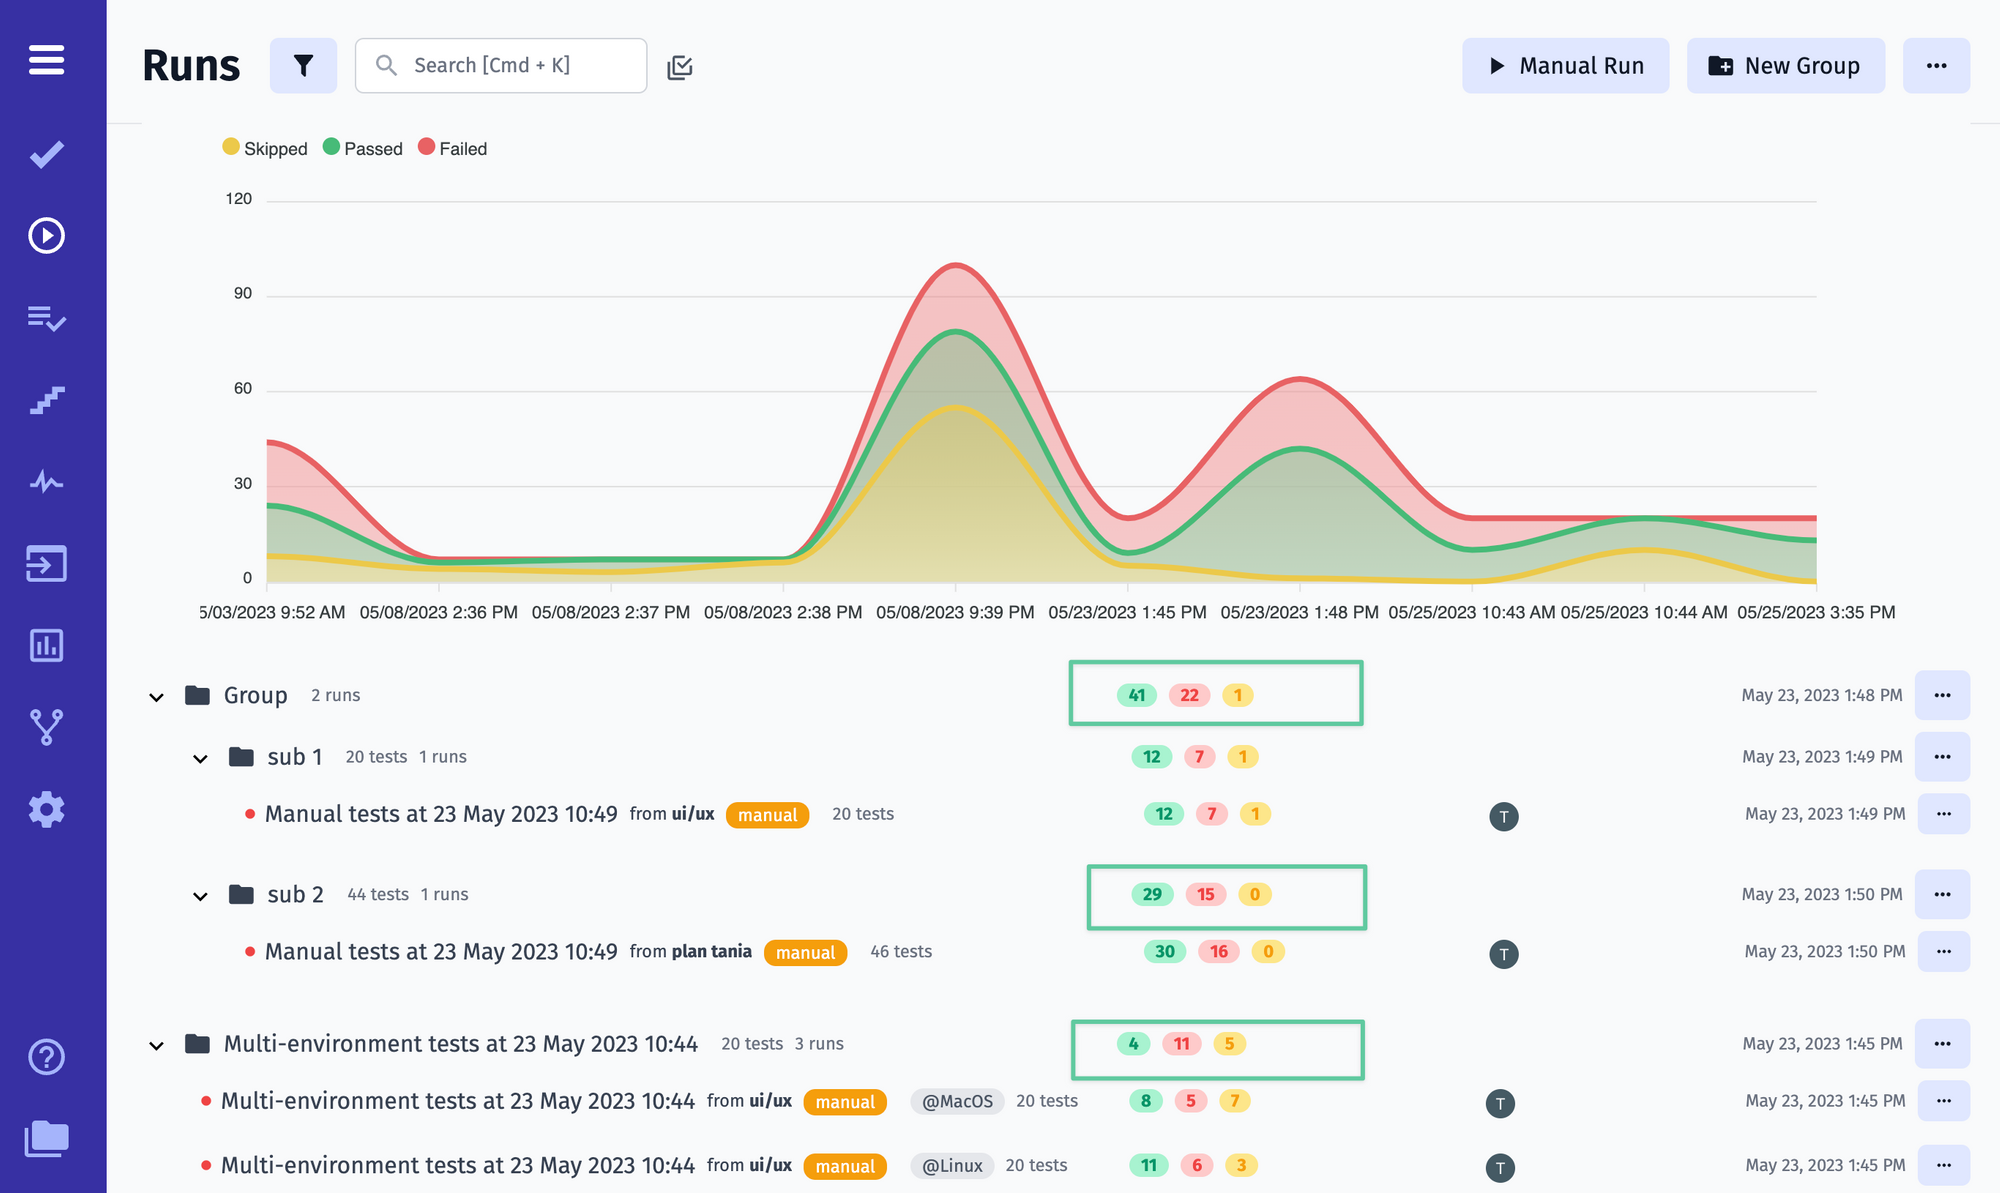The width and height of the screenshot is (2000, 1193).
Task: Open the Help question-mark icon
Action: pyautogui.click(x=46, y=1057)
